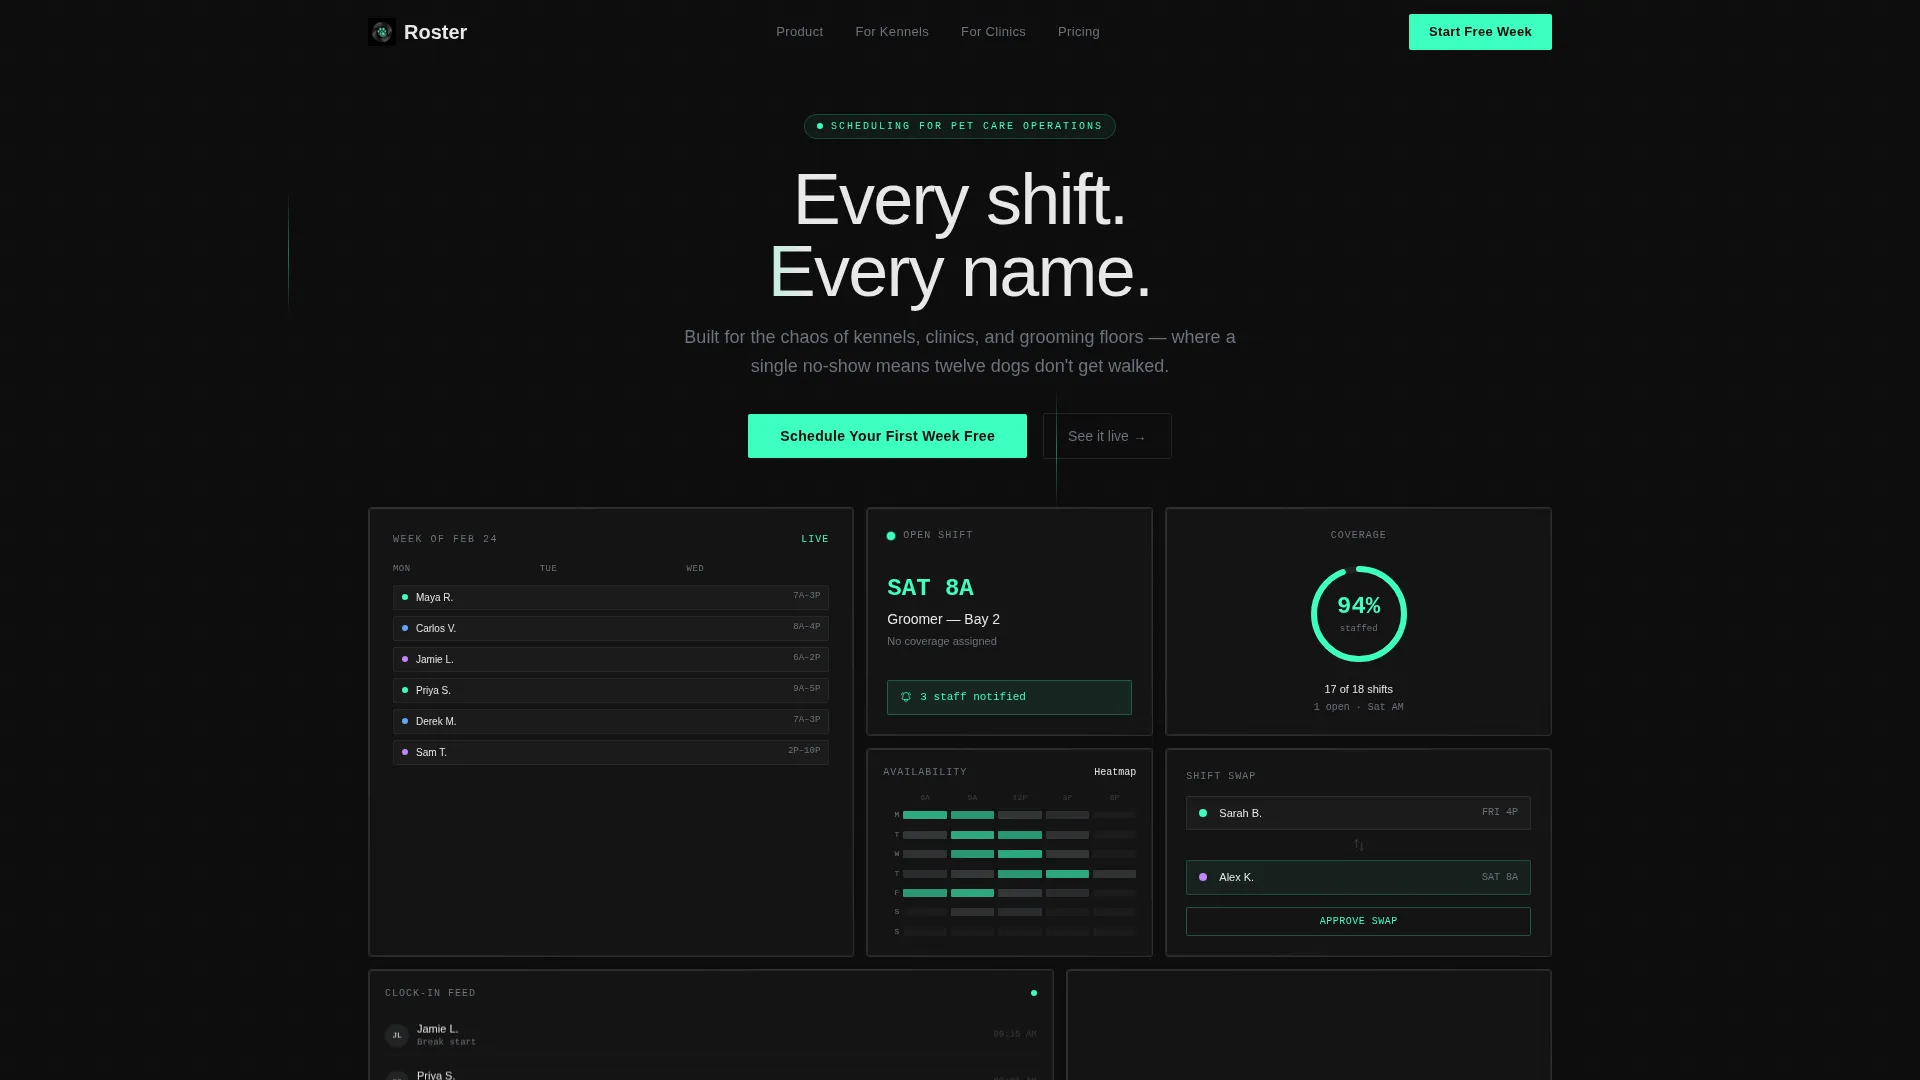Viewport: 1920px width, 1080px height.
Task: Click the Scheduling for Pet Care Operations badge
Action: tap(960, 126)
